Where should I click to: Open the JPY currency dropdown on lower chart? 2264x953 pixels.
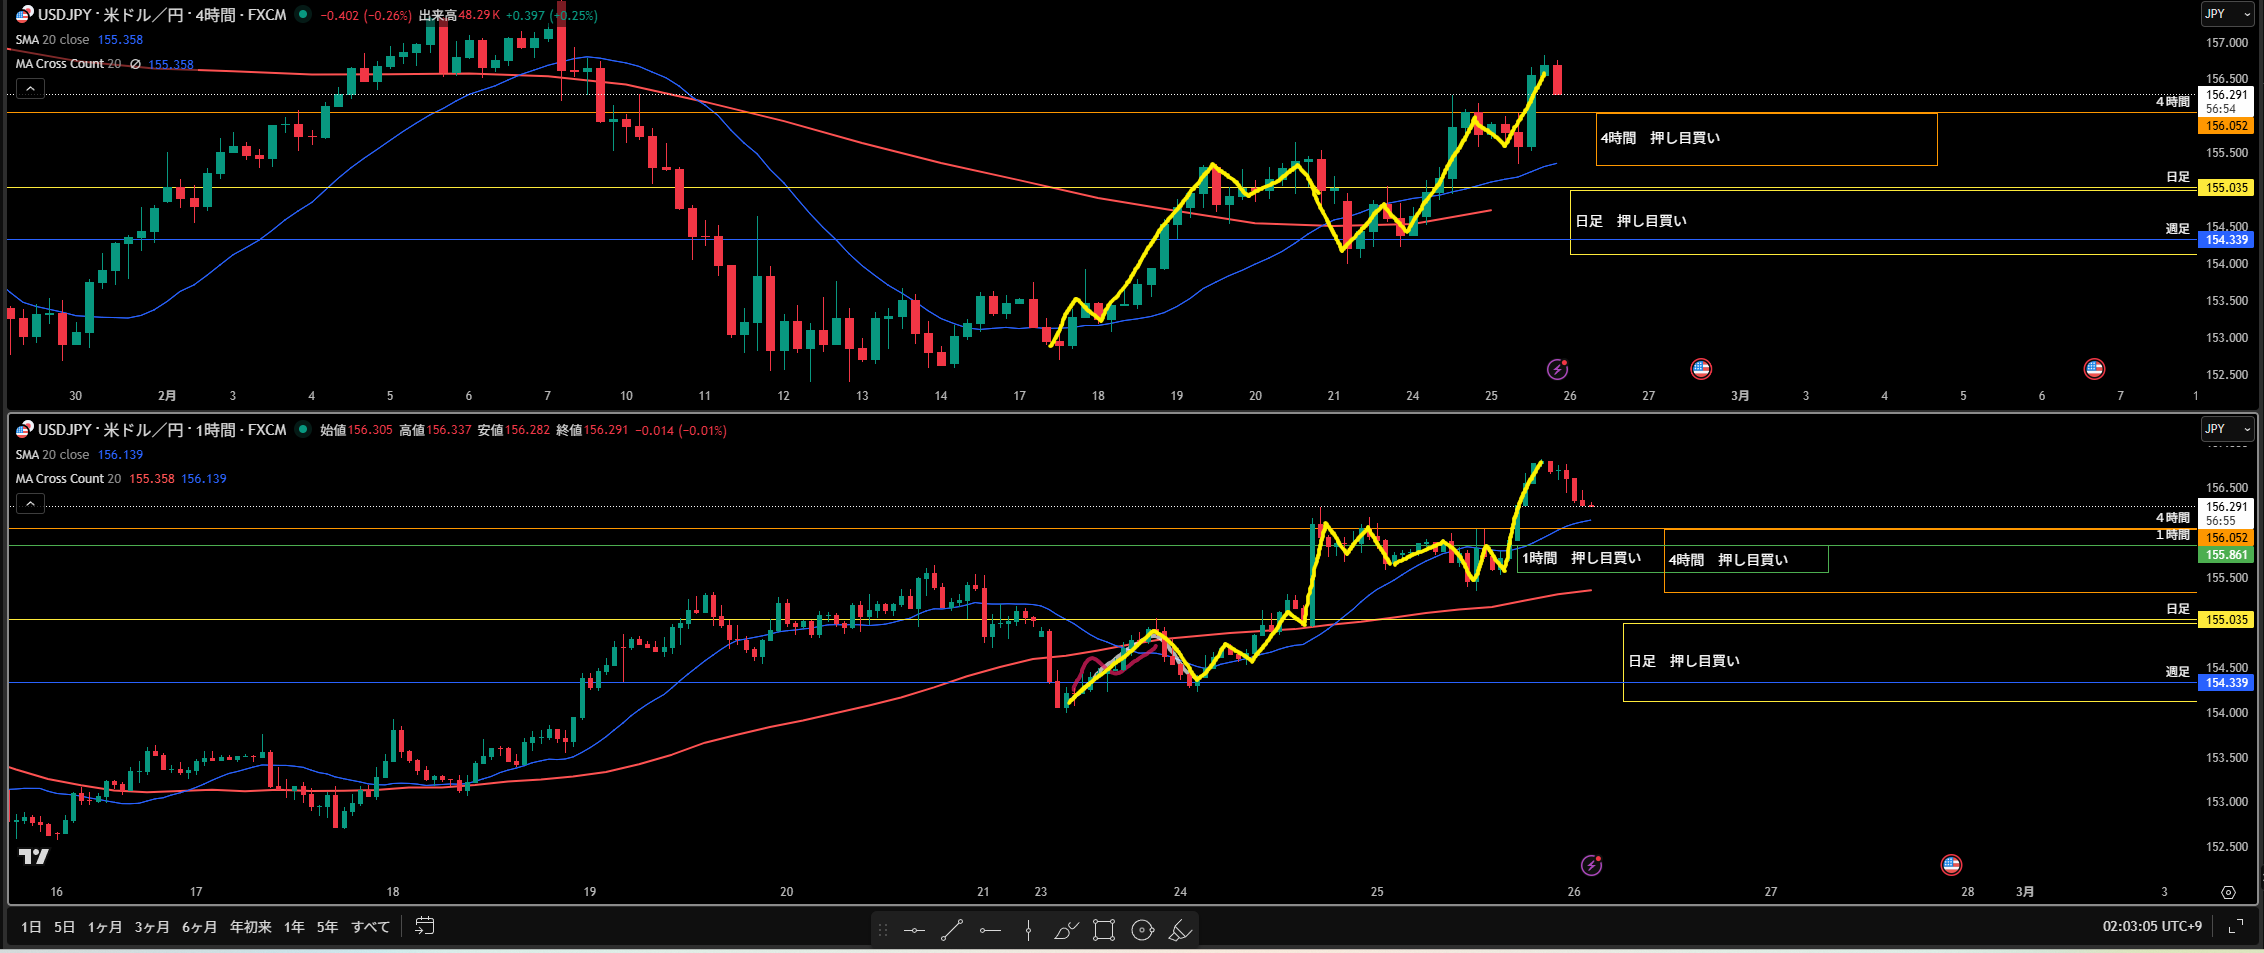pyautogui.click(x=2226, y=429)
